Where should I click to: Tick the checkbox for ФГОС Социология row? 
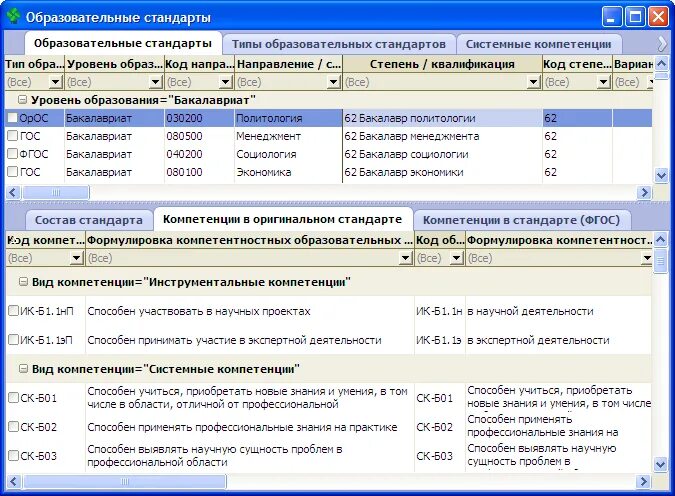tap(13, 154)
